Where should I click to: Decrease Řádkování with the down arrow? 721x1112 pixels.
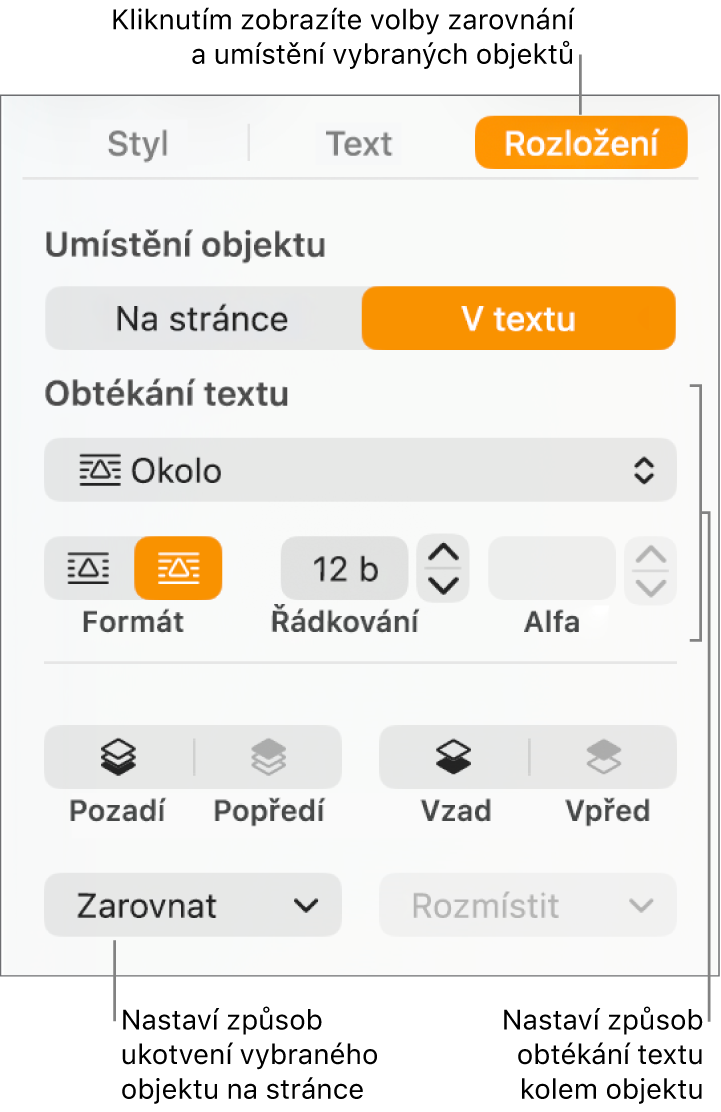coord(444,585)
